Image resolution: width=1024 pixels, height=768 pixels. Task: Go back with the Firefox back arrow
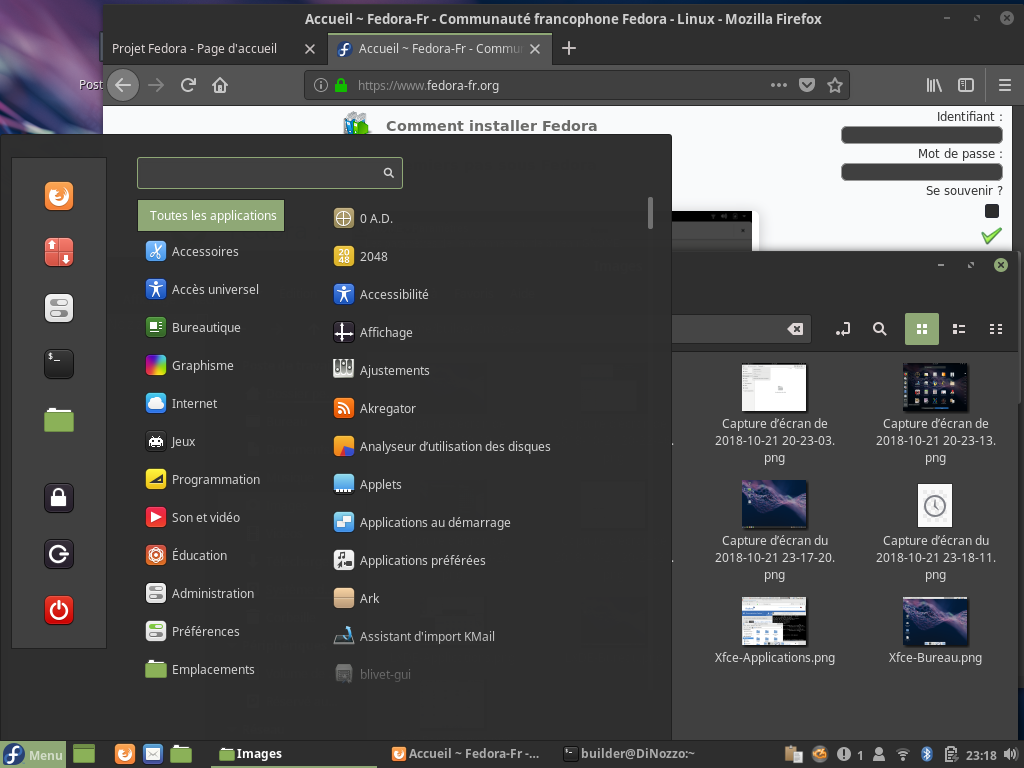click(123, 85)
